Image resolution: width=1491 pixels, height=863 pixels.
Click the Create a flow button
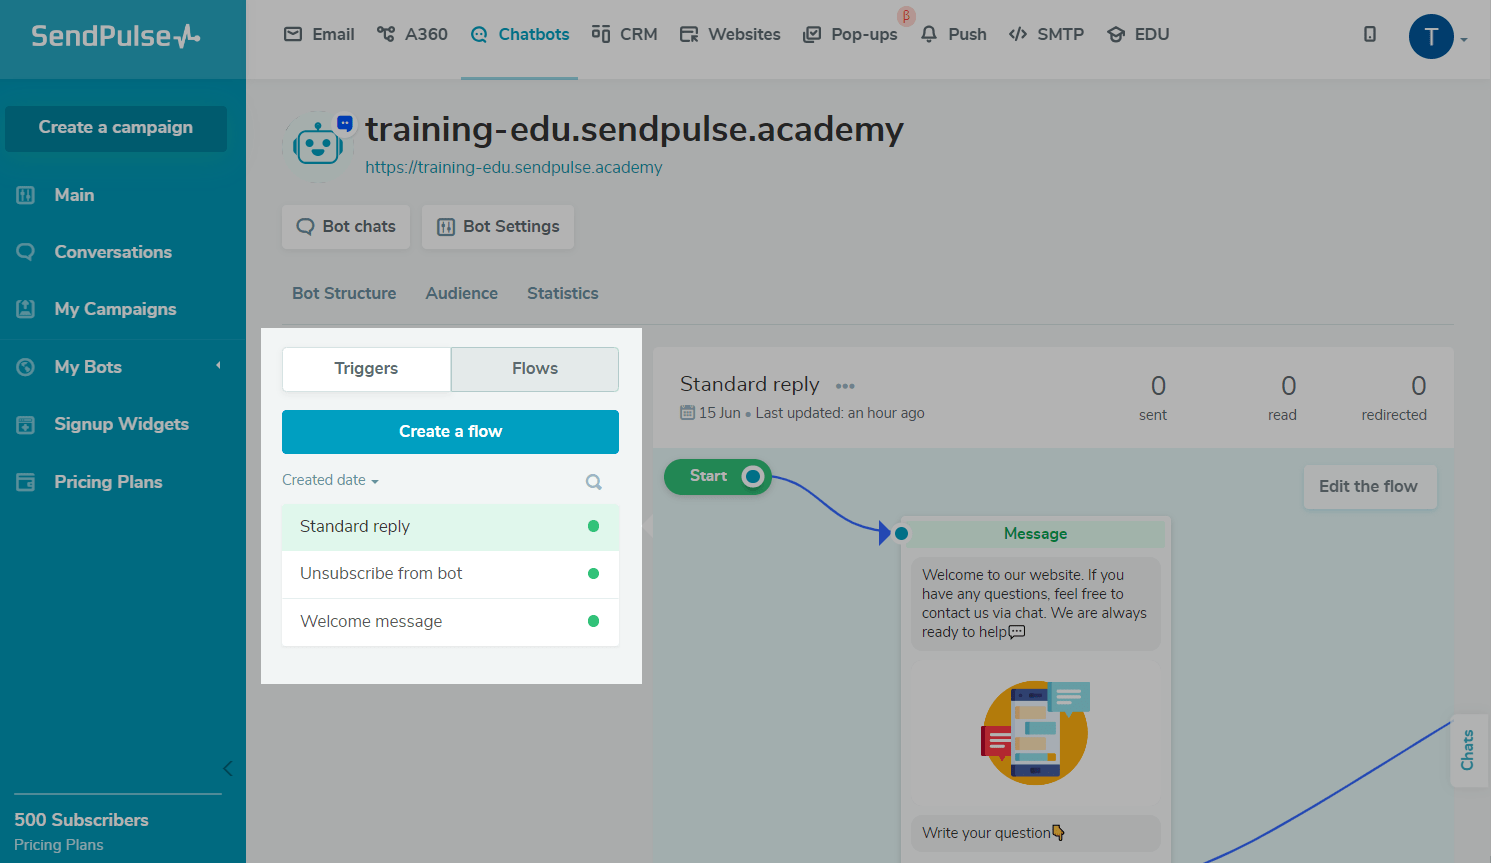[450, 431]
